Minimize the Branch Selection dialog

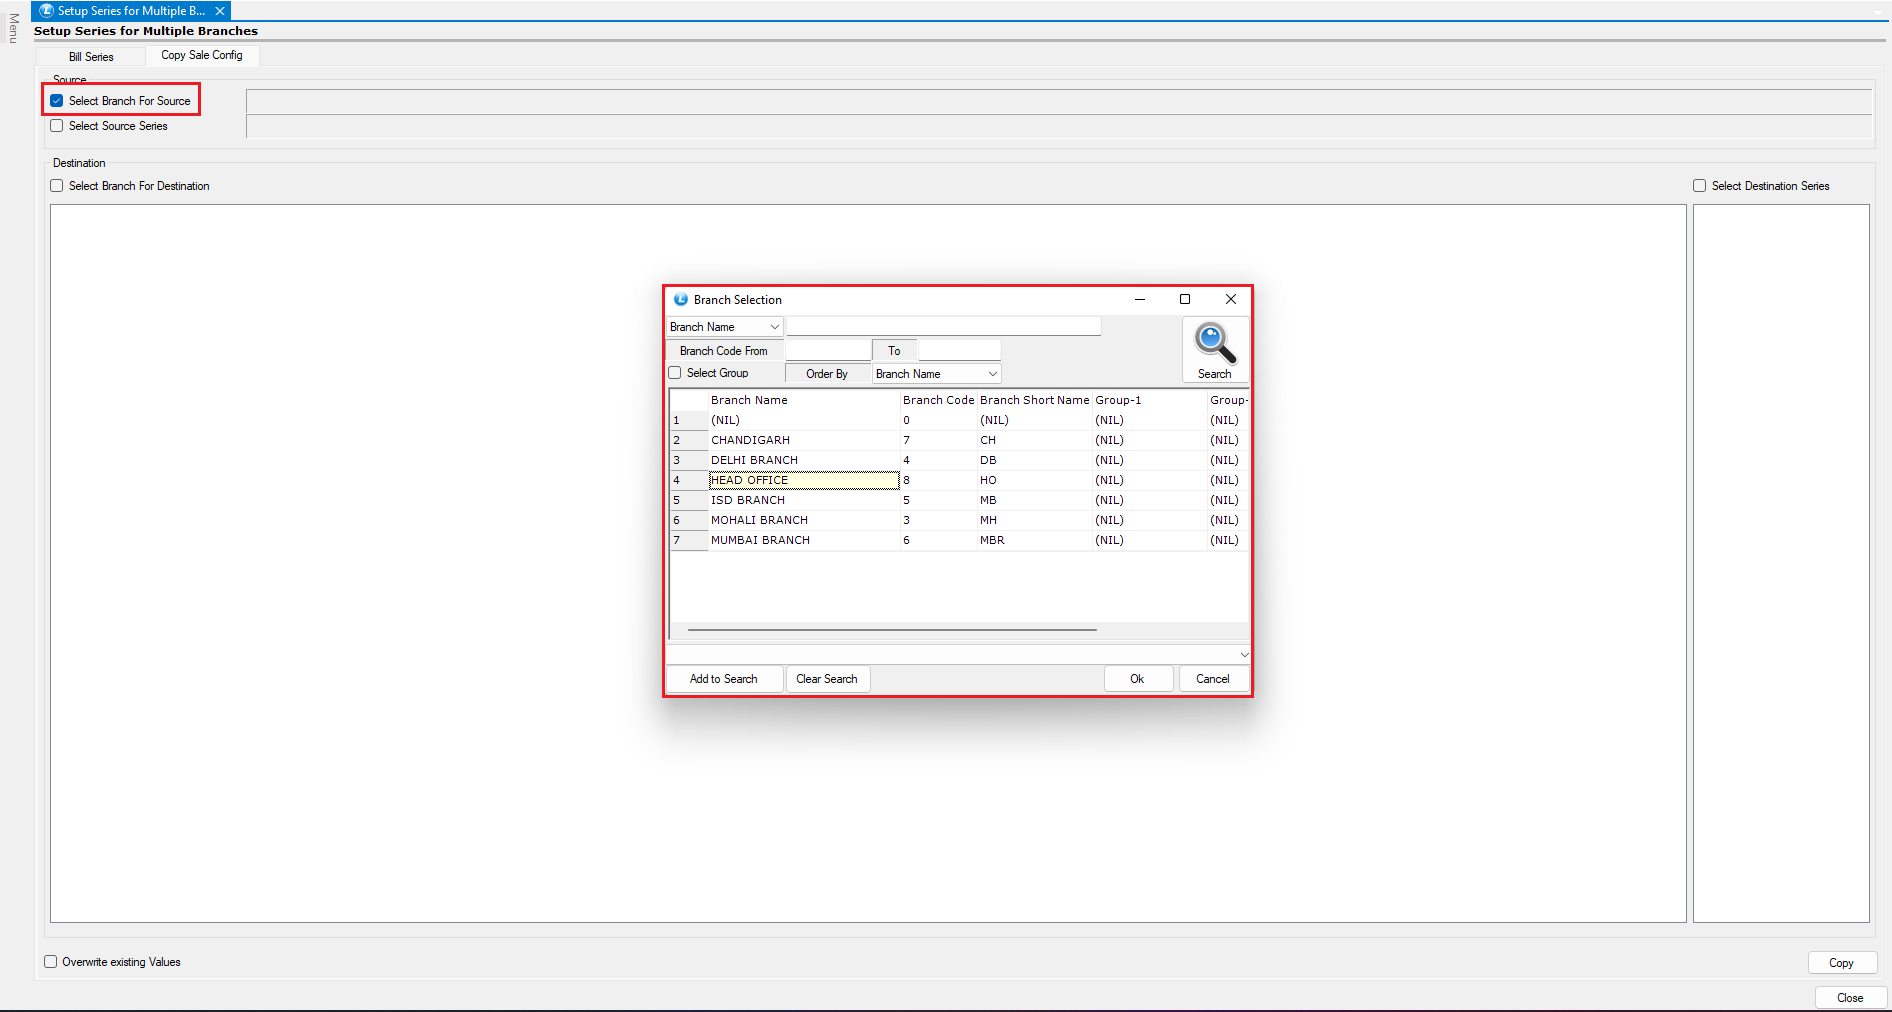1139,299
